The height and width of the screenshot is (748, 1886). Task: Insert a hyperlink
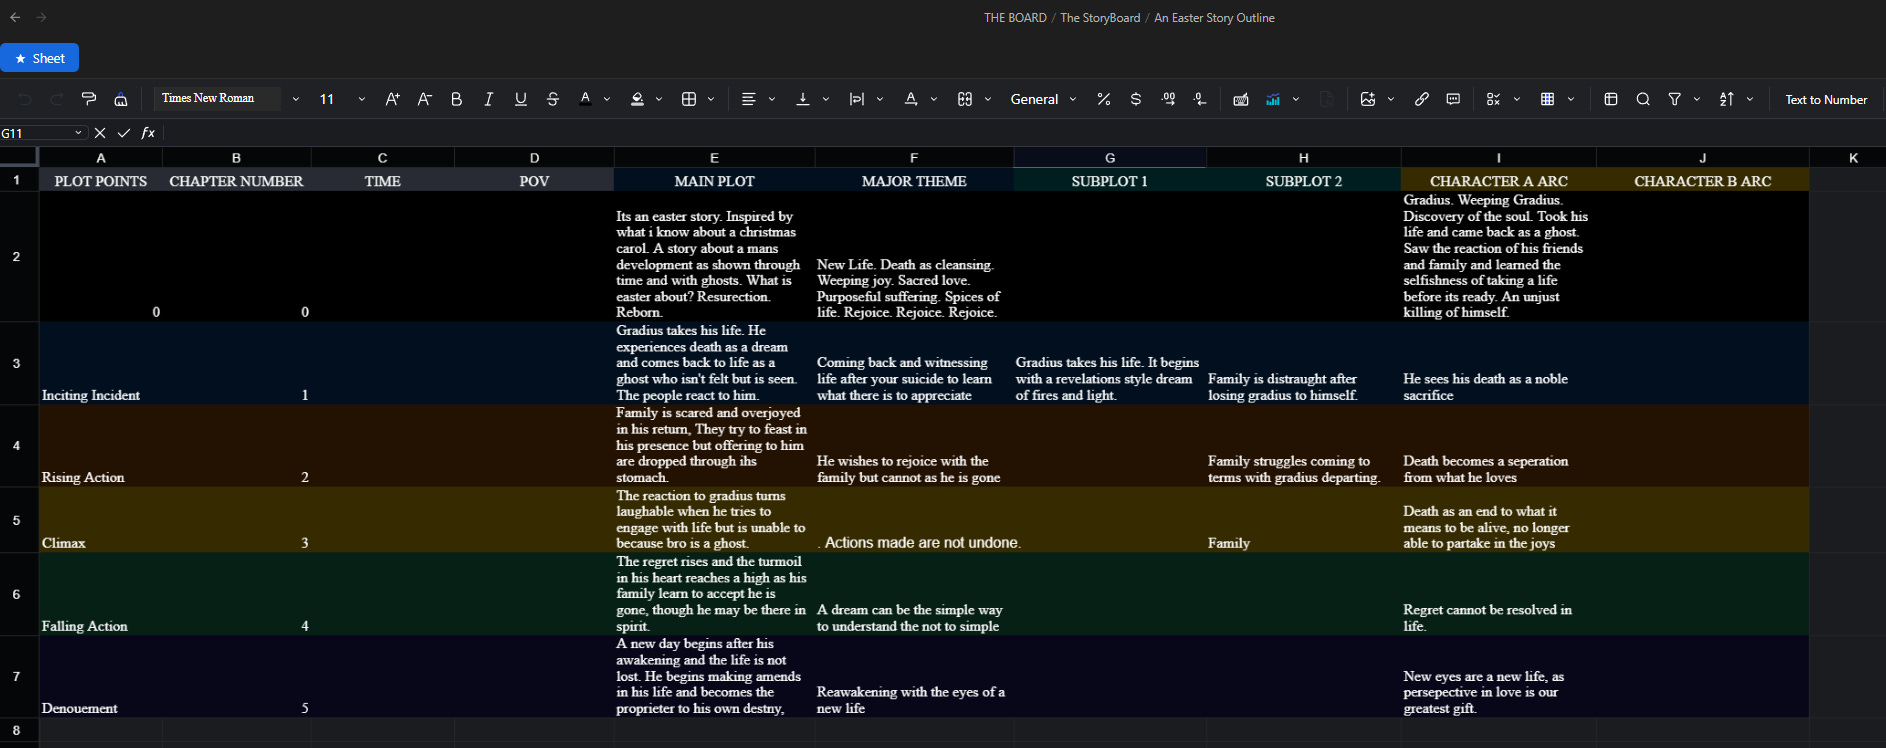coord(1421,99)
